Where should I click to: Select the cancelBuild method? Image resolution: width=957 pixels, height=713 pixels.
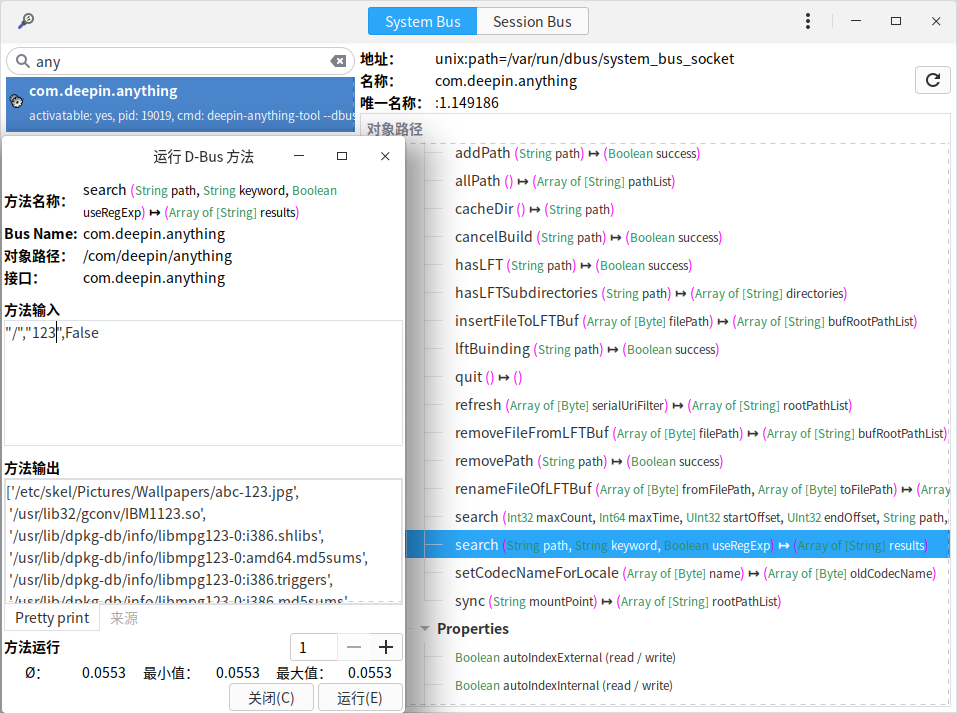point(588,237)
